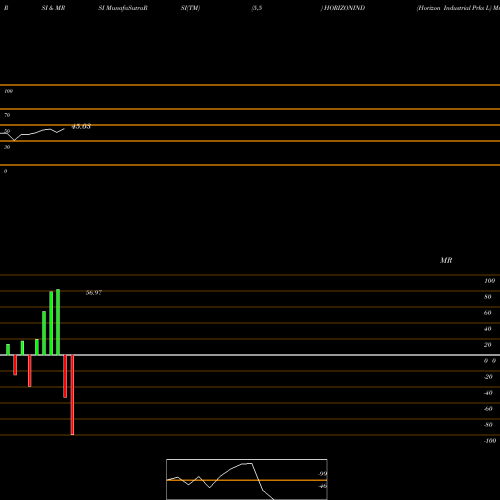Click the HORIZONIND symbol in the header
500x500 pixels.
coord(344,8)
